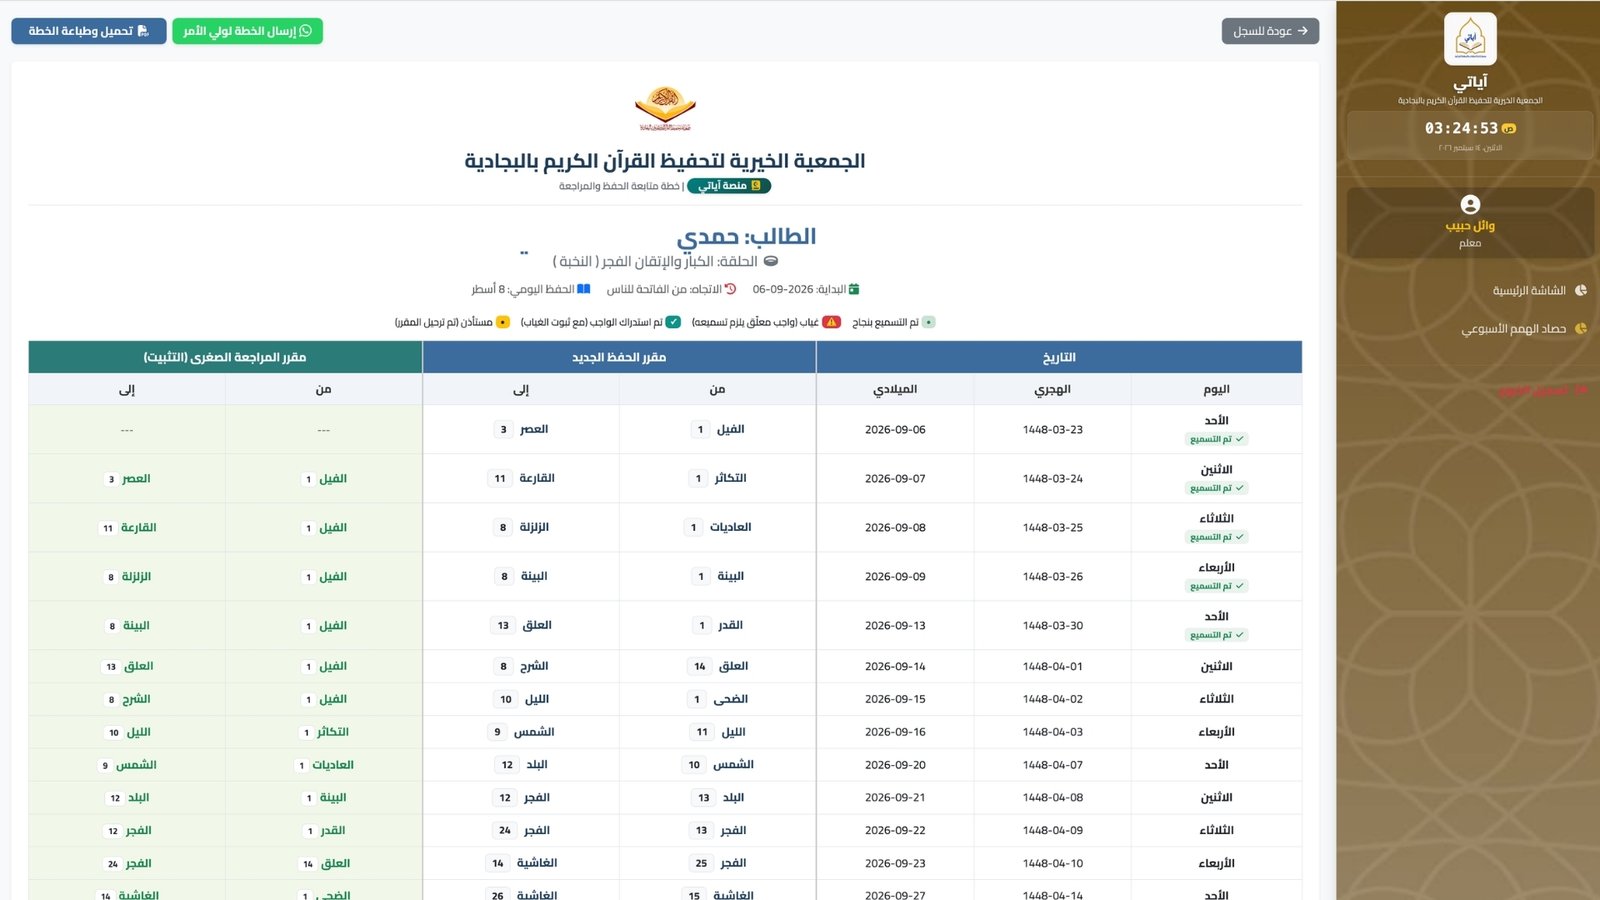Click the آياتي logo in the sidebar
1600x900 pixels.
(x=1470, y=39)
